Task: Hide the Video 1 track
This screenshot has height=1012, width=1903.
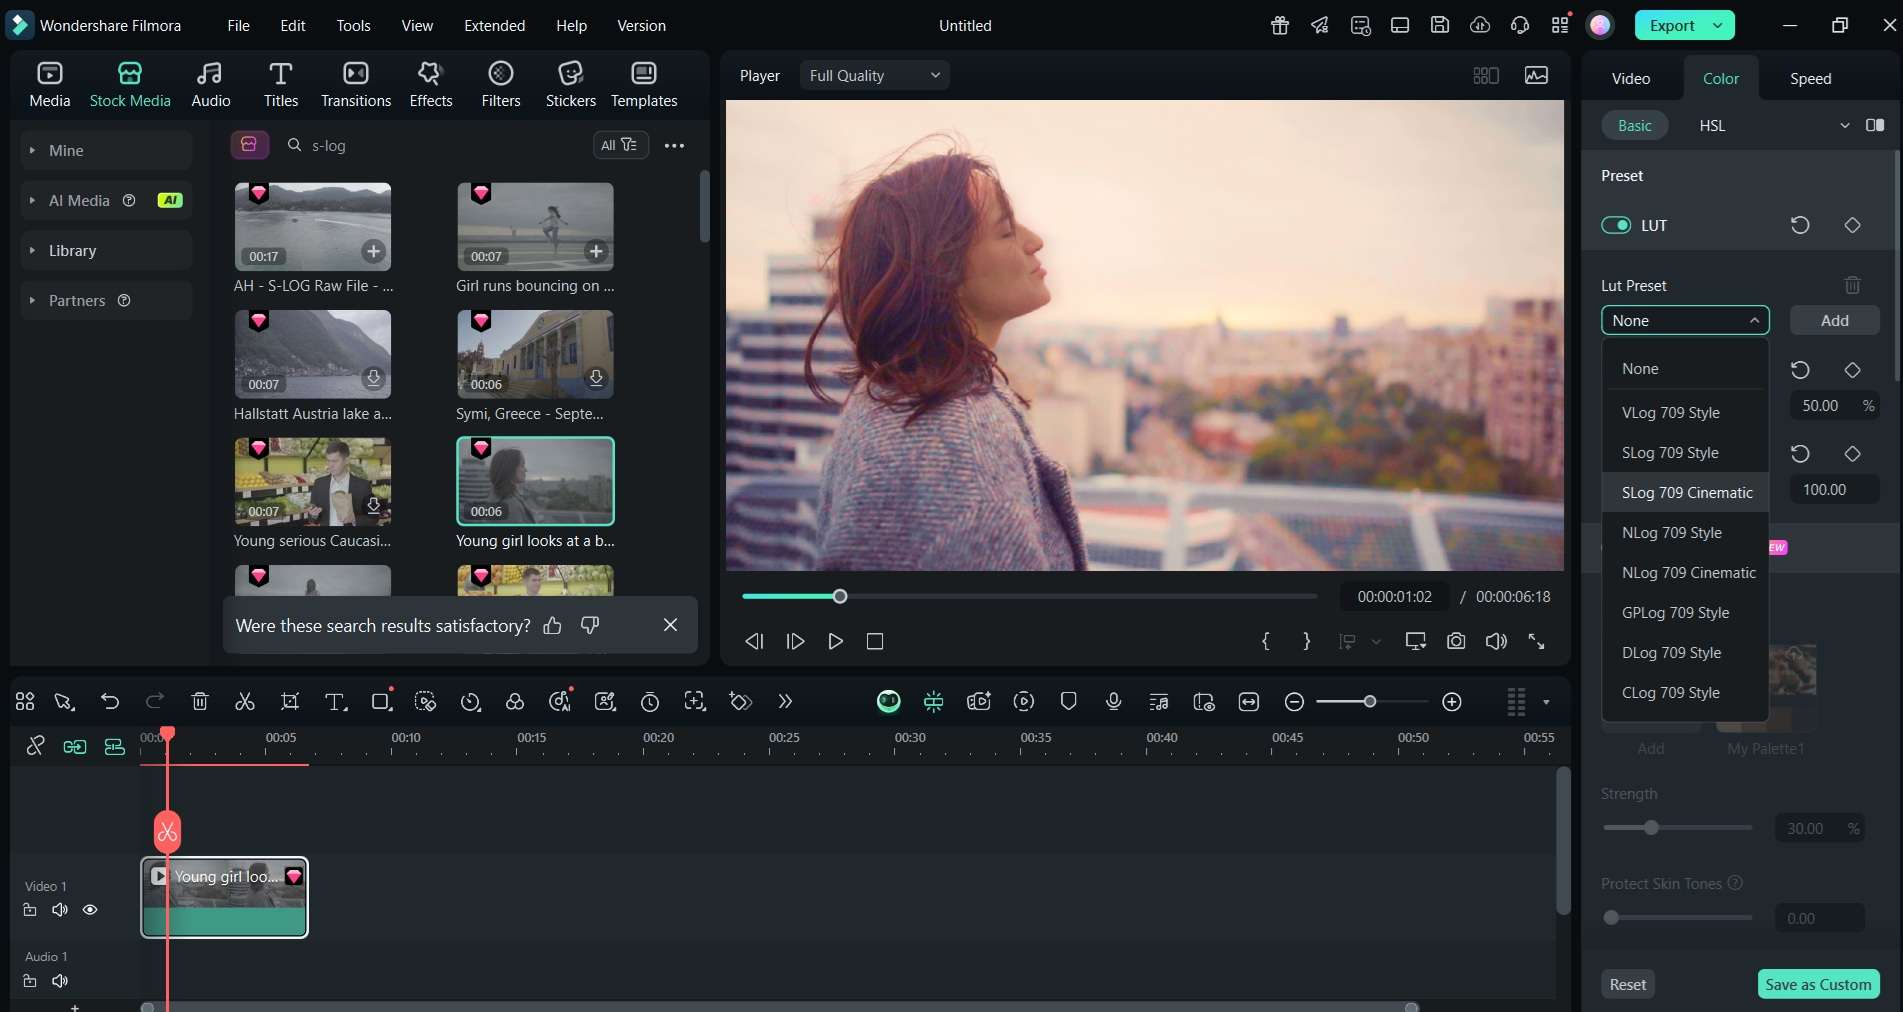Action: click(90, 909)
